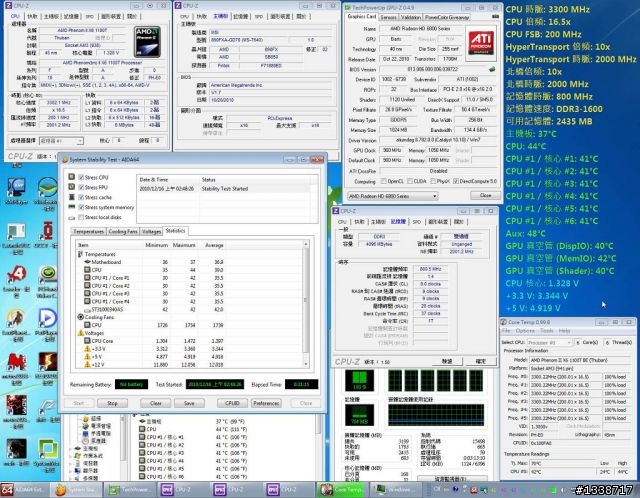Toggle the OpenCL checkbox in GPU-Z
The height and width of the screenshot is (498, 640).
tap(384, 181)
